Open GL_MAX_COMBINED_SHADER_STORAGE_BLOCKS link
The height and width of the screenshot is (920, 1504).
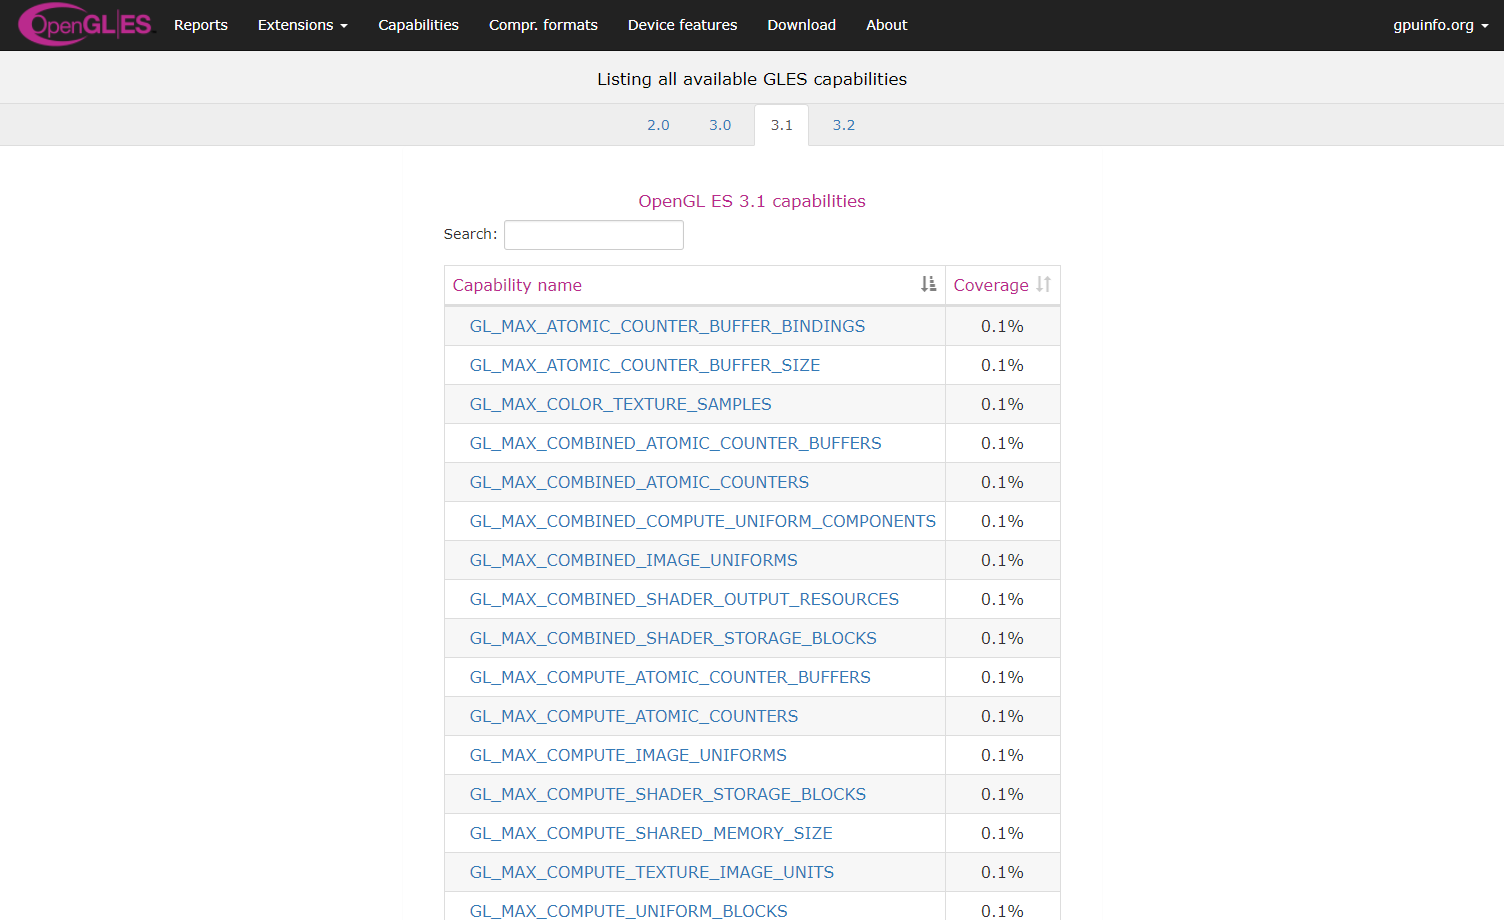tap(673, 638)
